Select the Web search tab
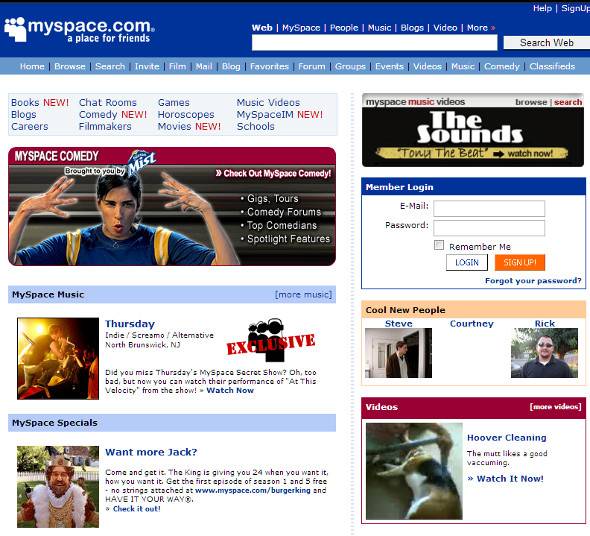The image size is (590, 536). [x=262, y=27]
